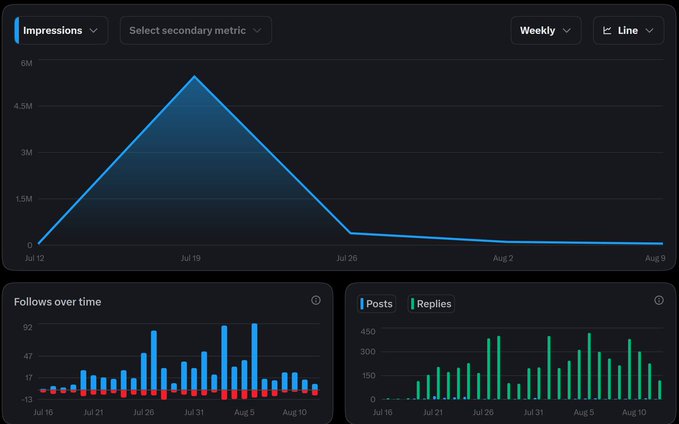Click the "Jul 12" label on the Impressions axis
The width and height of the screenshot is (679, 424).
[34, 258]
